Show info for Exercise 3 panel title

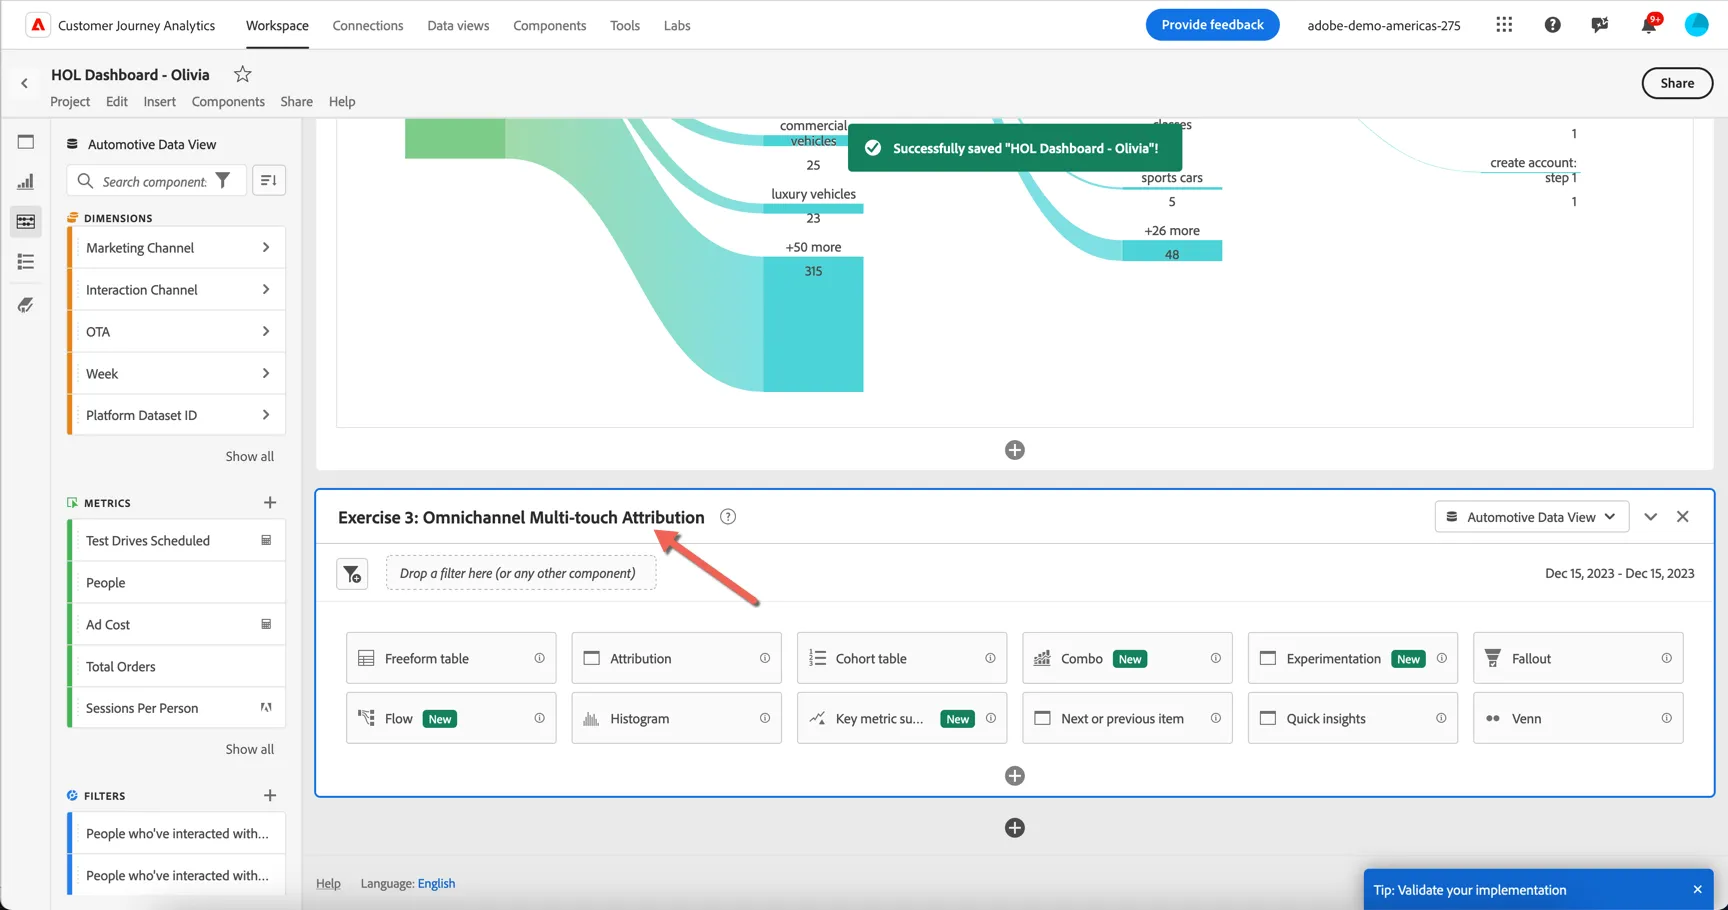(x=728, y=517)
